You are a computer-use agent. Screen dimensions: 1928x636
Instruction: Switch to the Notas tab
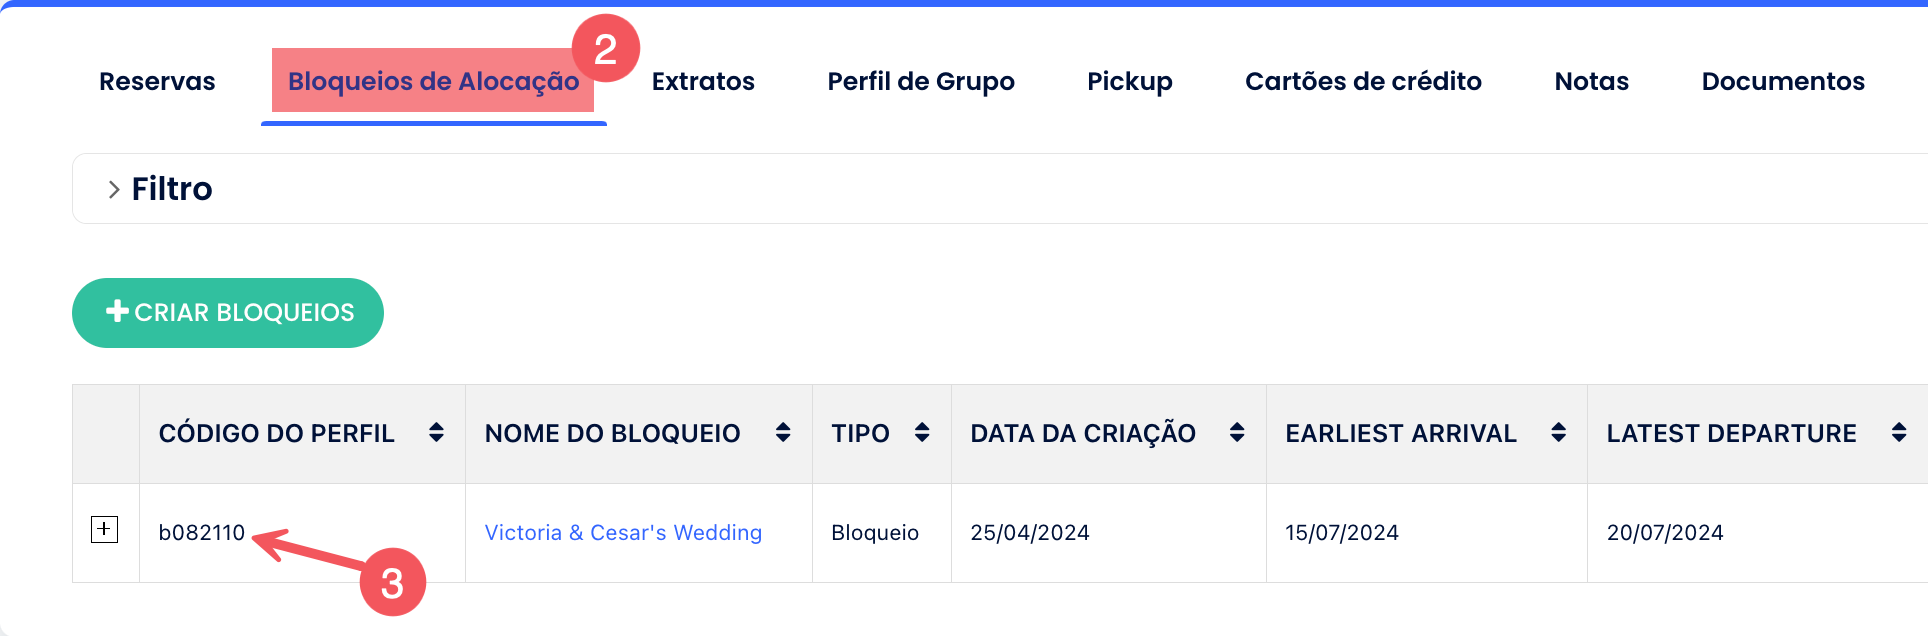point(1591,82)
